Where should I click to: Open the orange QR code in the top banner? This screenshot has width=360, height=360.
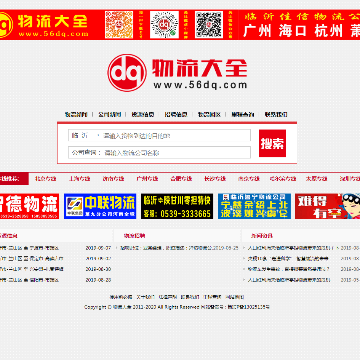(x=119, y=24)
